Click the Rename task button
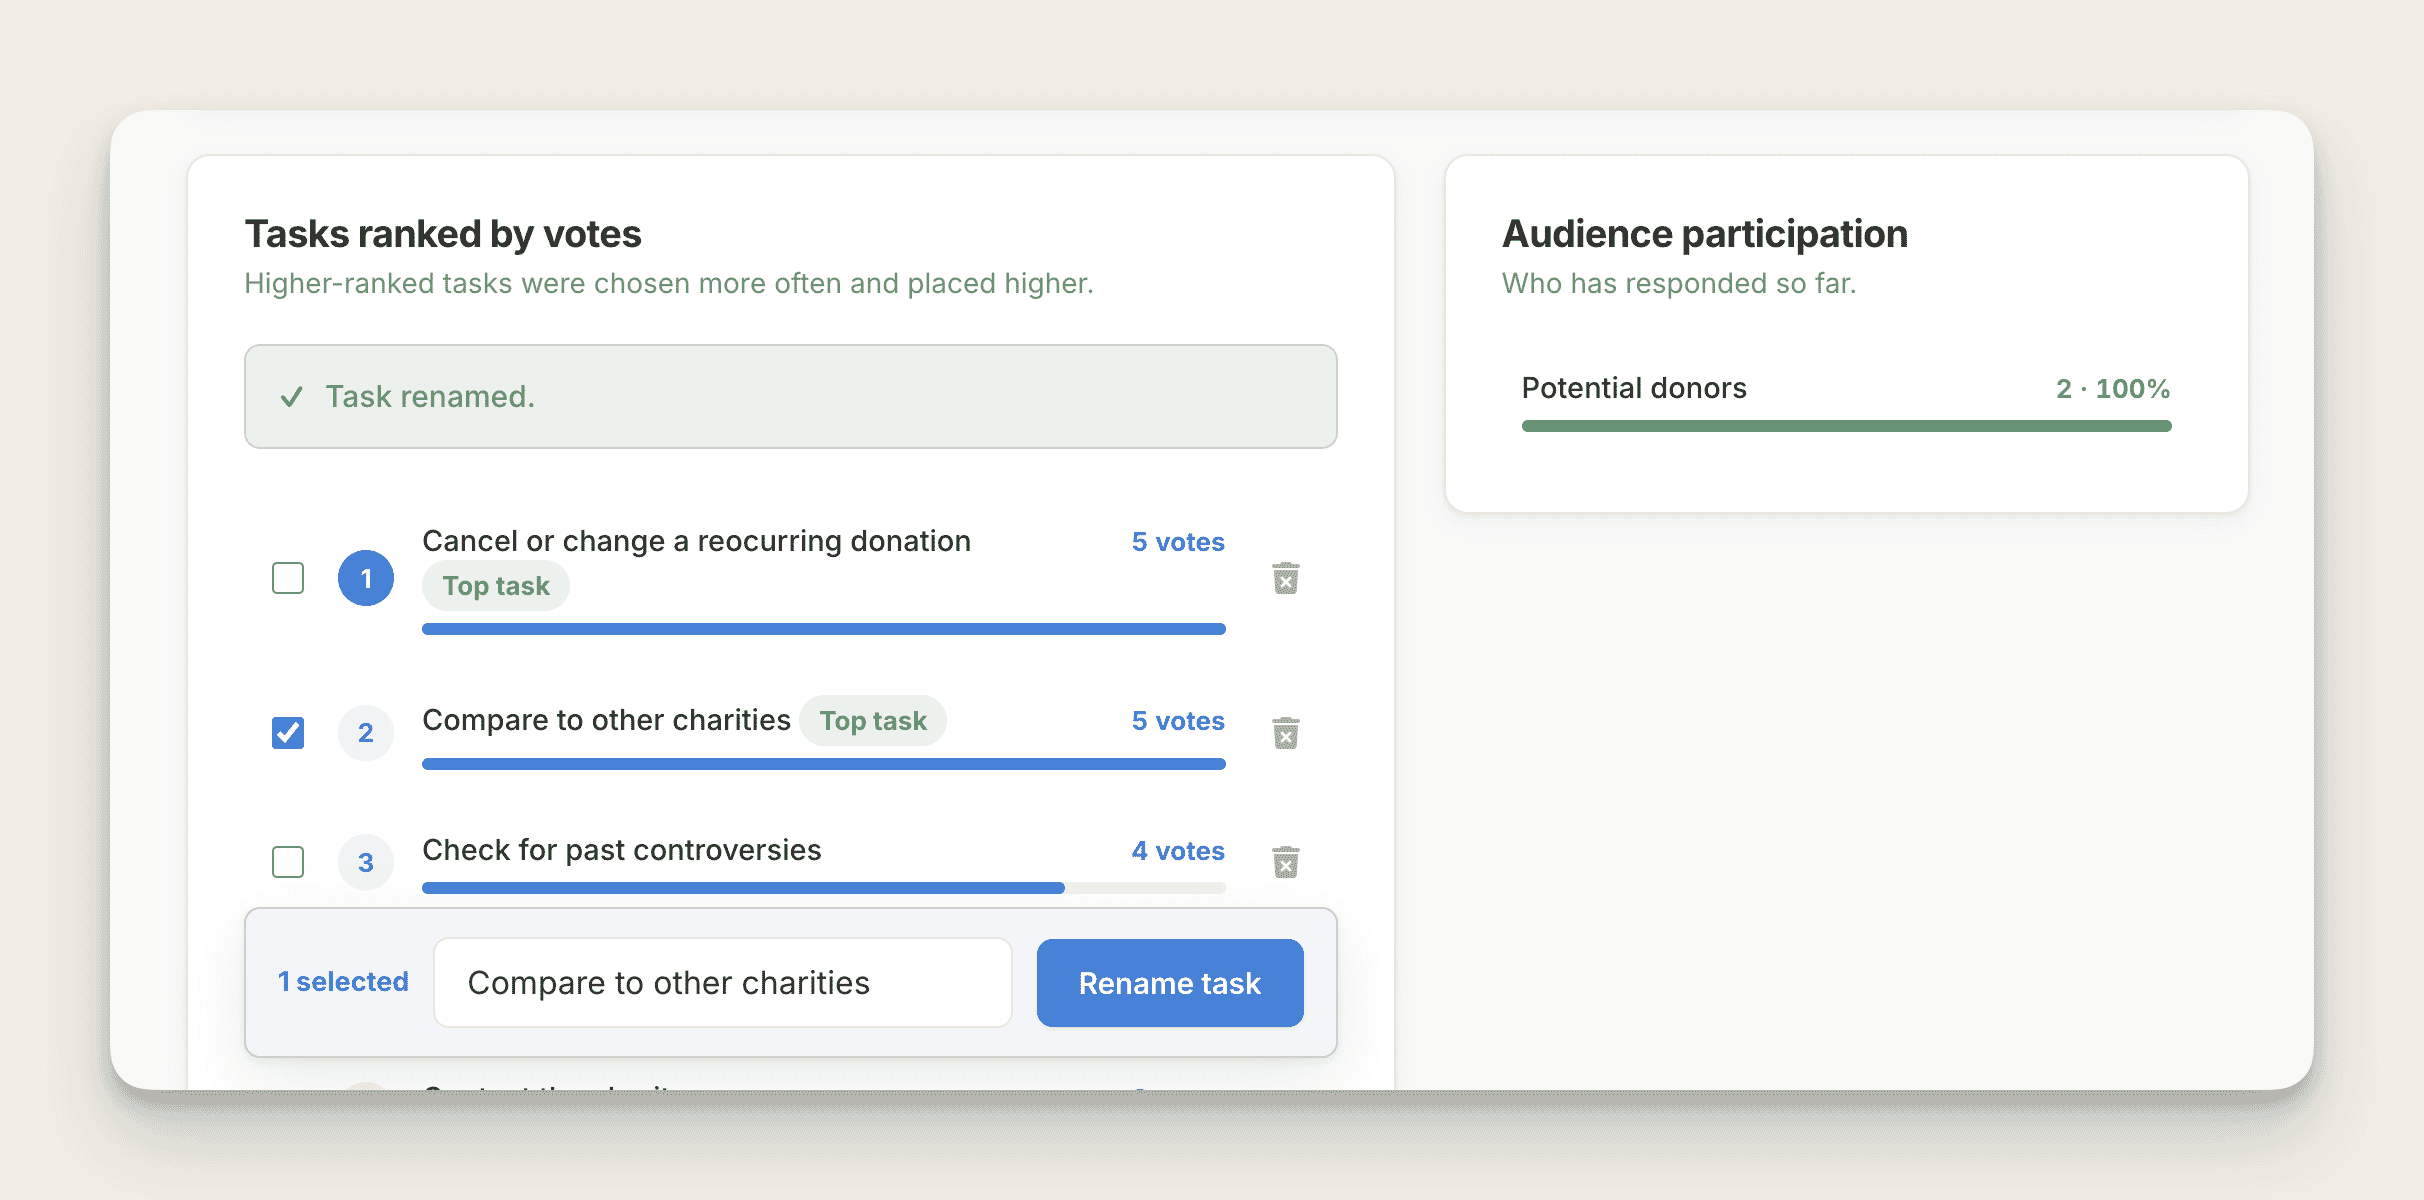The height and width of the screenshot is (1200, 2424). (1170, 983)
